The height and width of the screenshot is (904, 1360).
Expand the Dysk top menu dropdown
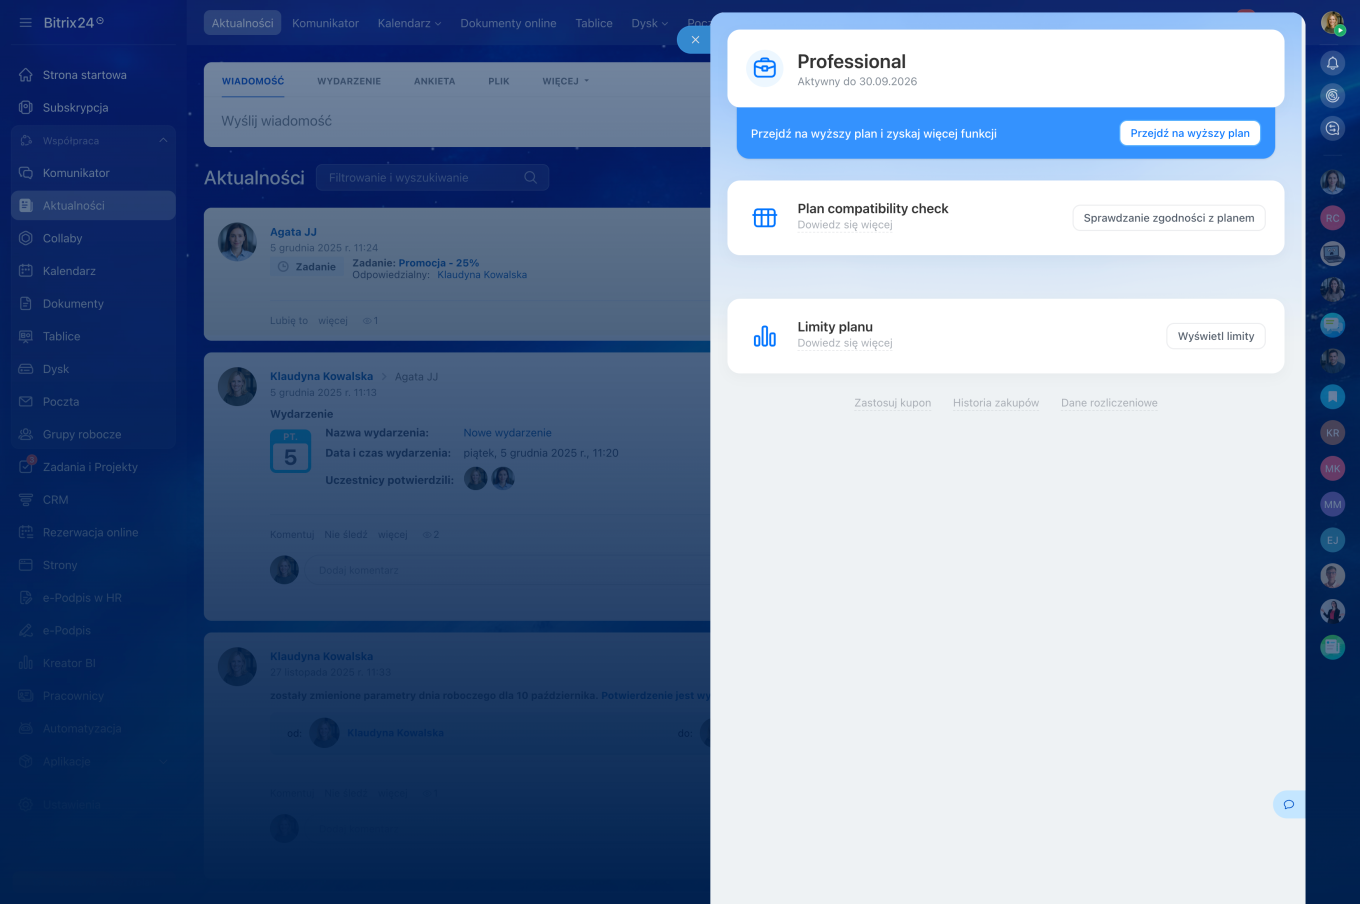click(649, 23)
